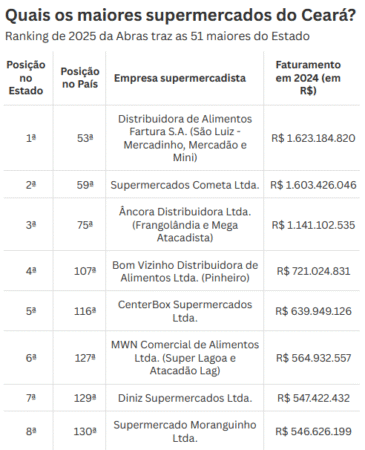This screenshot has width=365, height=450.
Task: Click the Bom Vizinho Distribuidora cell
Action: coord(185,271)
